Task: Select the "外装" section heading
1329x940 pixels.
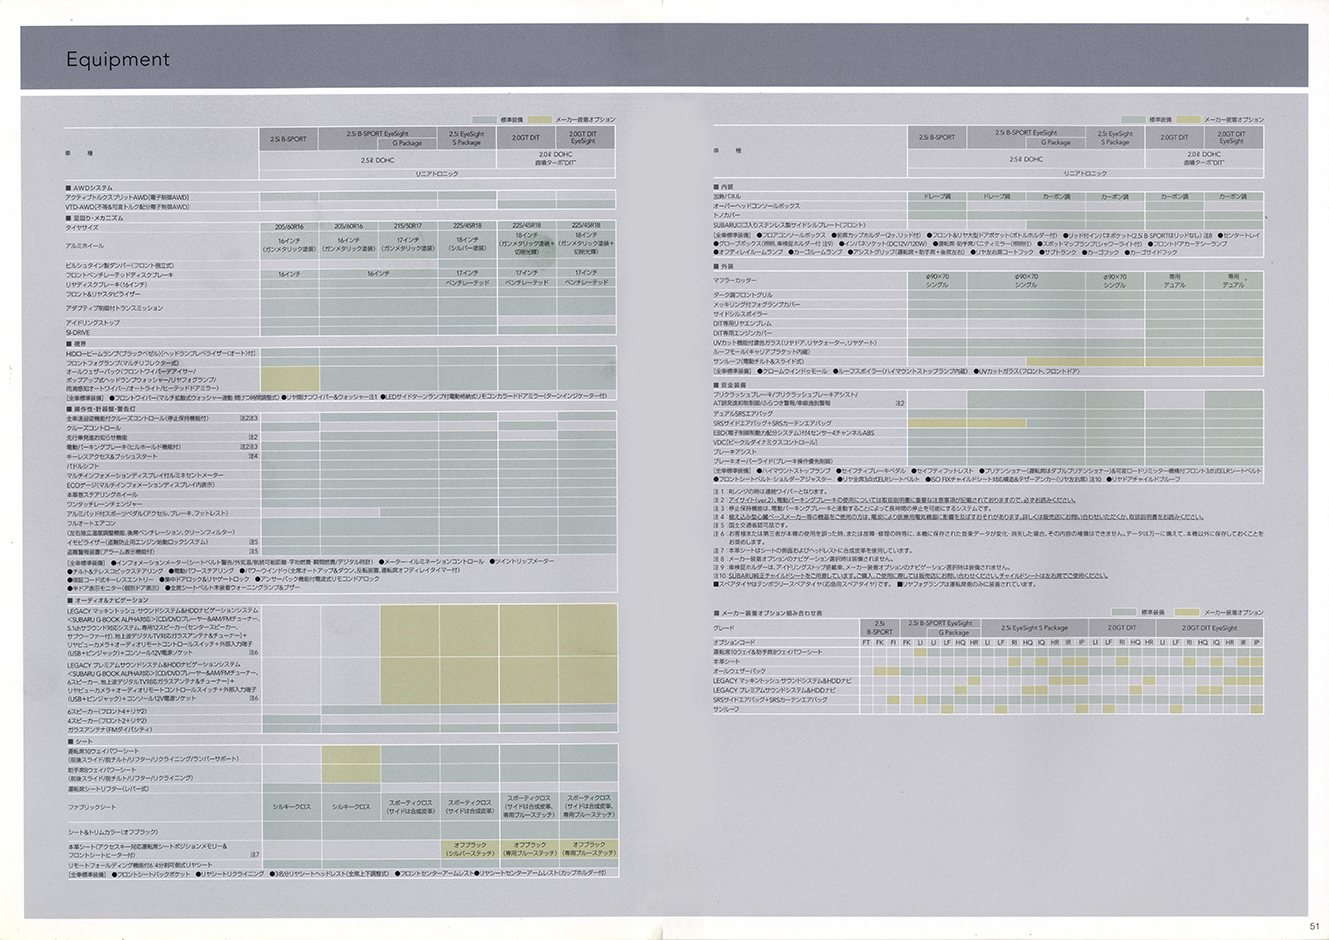Action: (723, 267)
